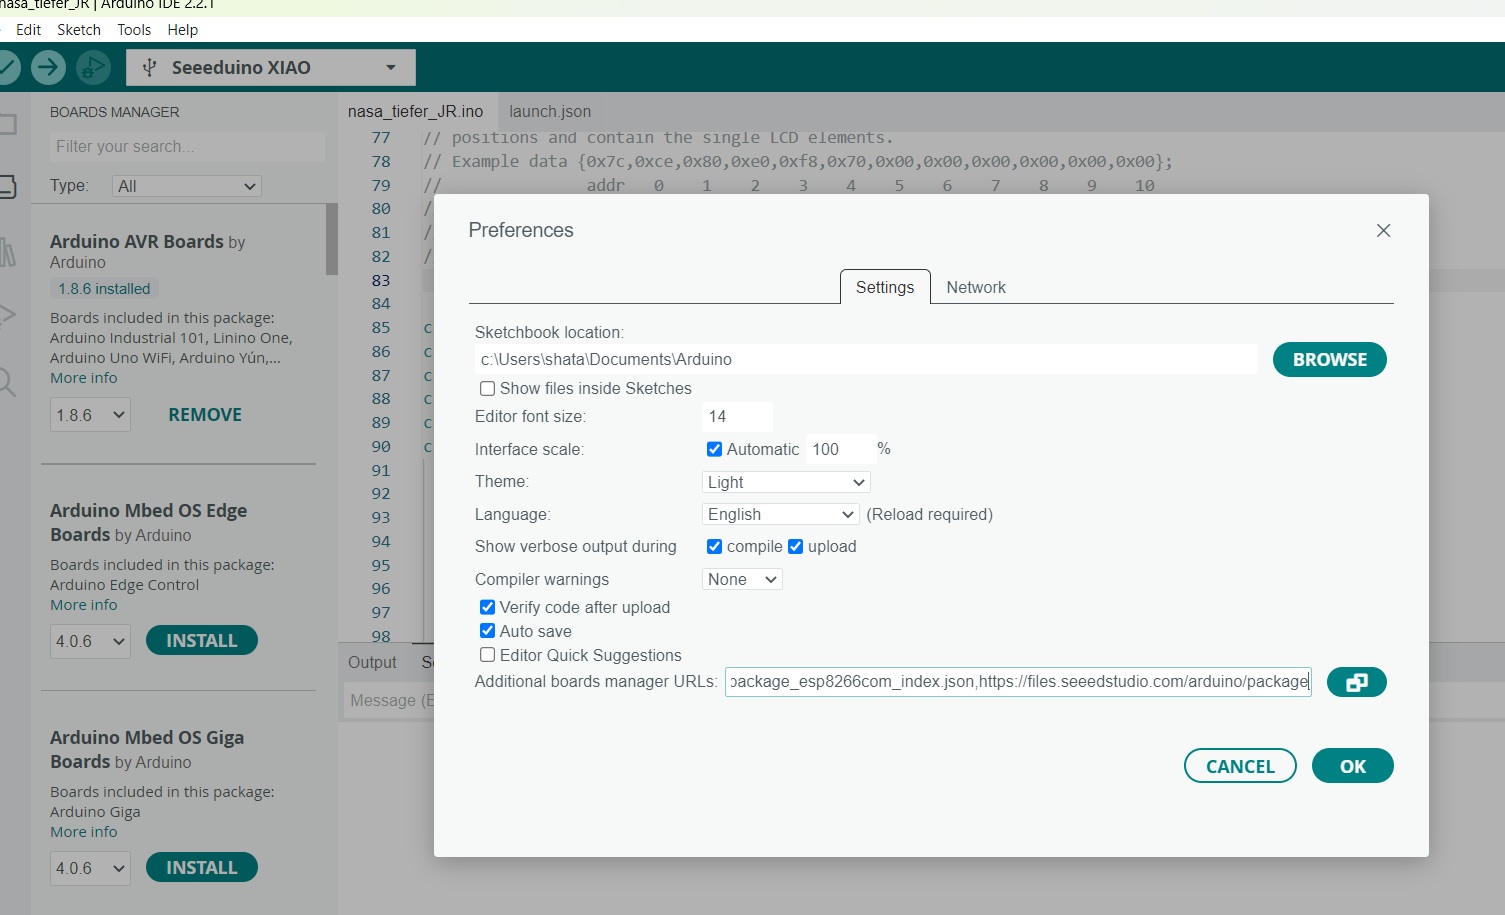Open the Tools menu

tap(134, 30)
